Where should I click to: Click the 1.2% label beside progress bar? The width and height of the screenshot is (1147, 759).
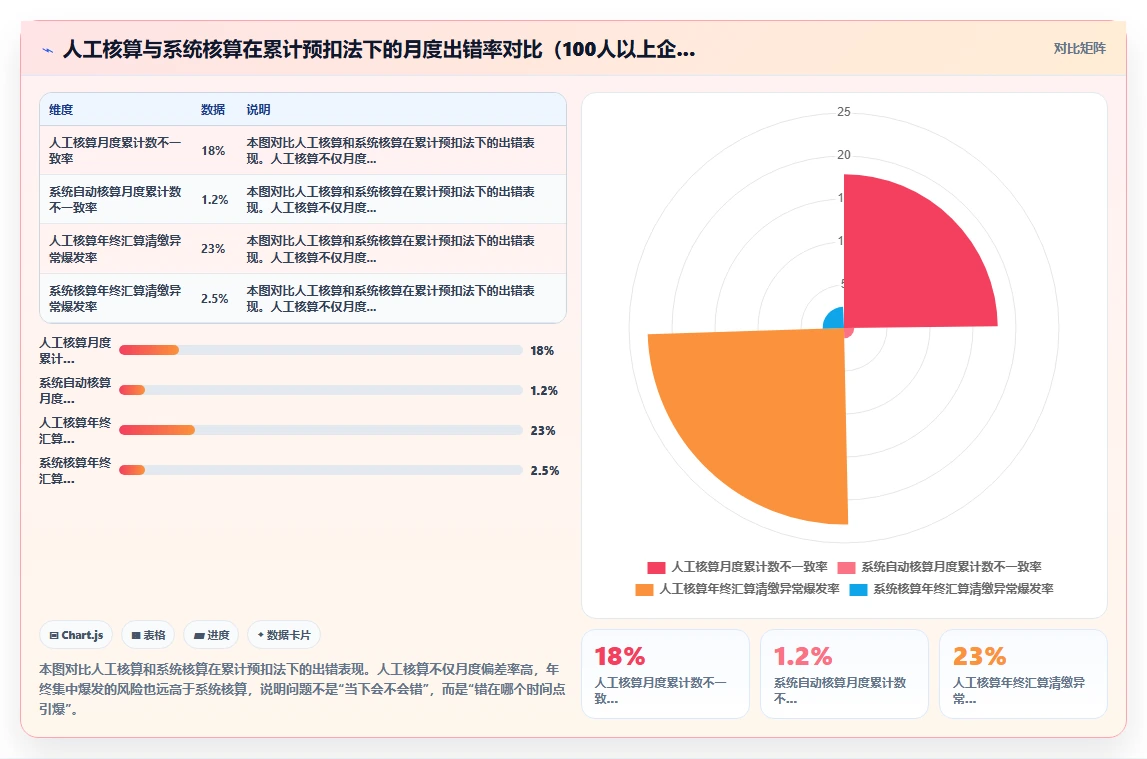pyautogui.click(x=544, y=390)
